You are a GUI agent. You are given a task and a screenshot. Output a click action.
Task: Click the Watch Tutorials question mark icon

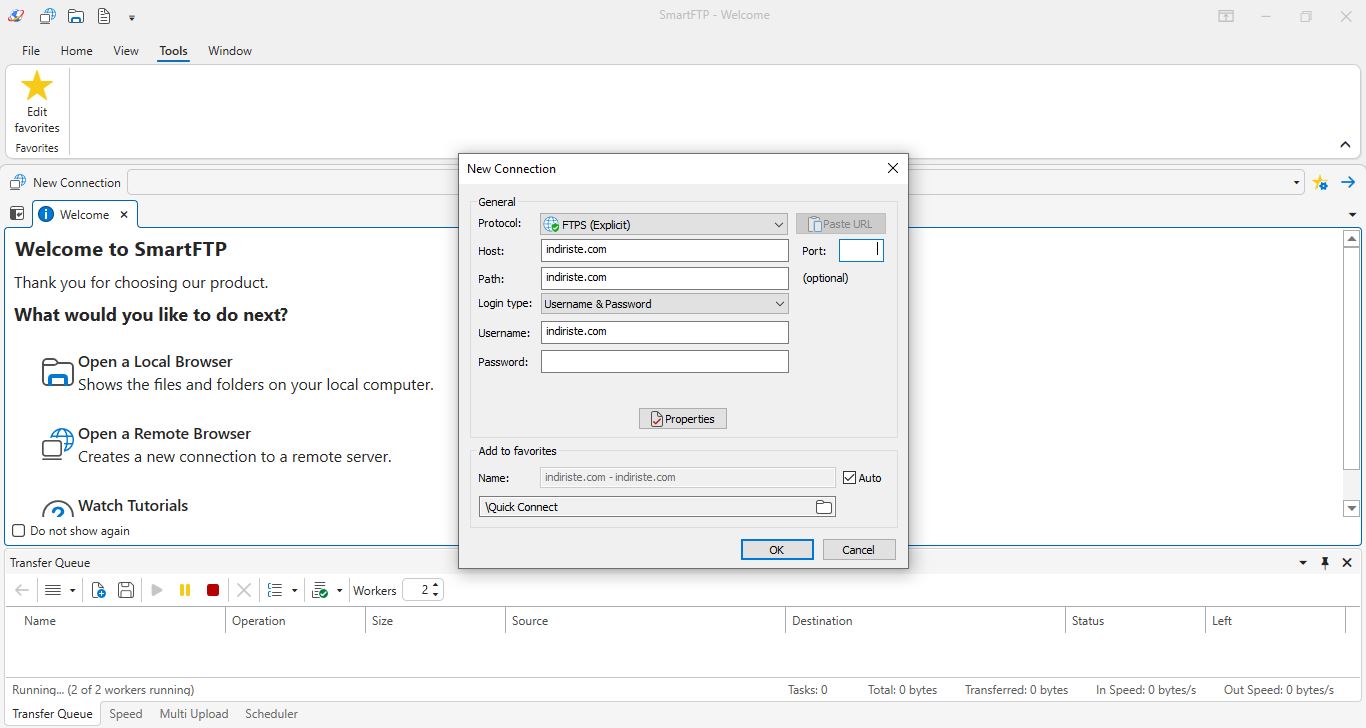58,509
